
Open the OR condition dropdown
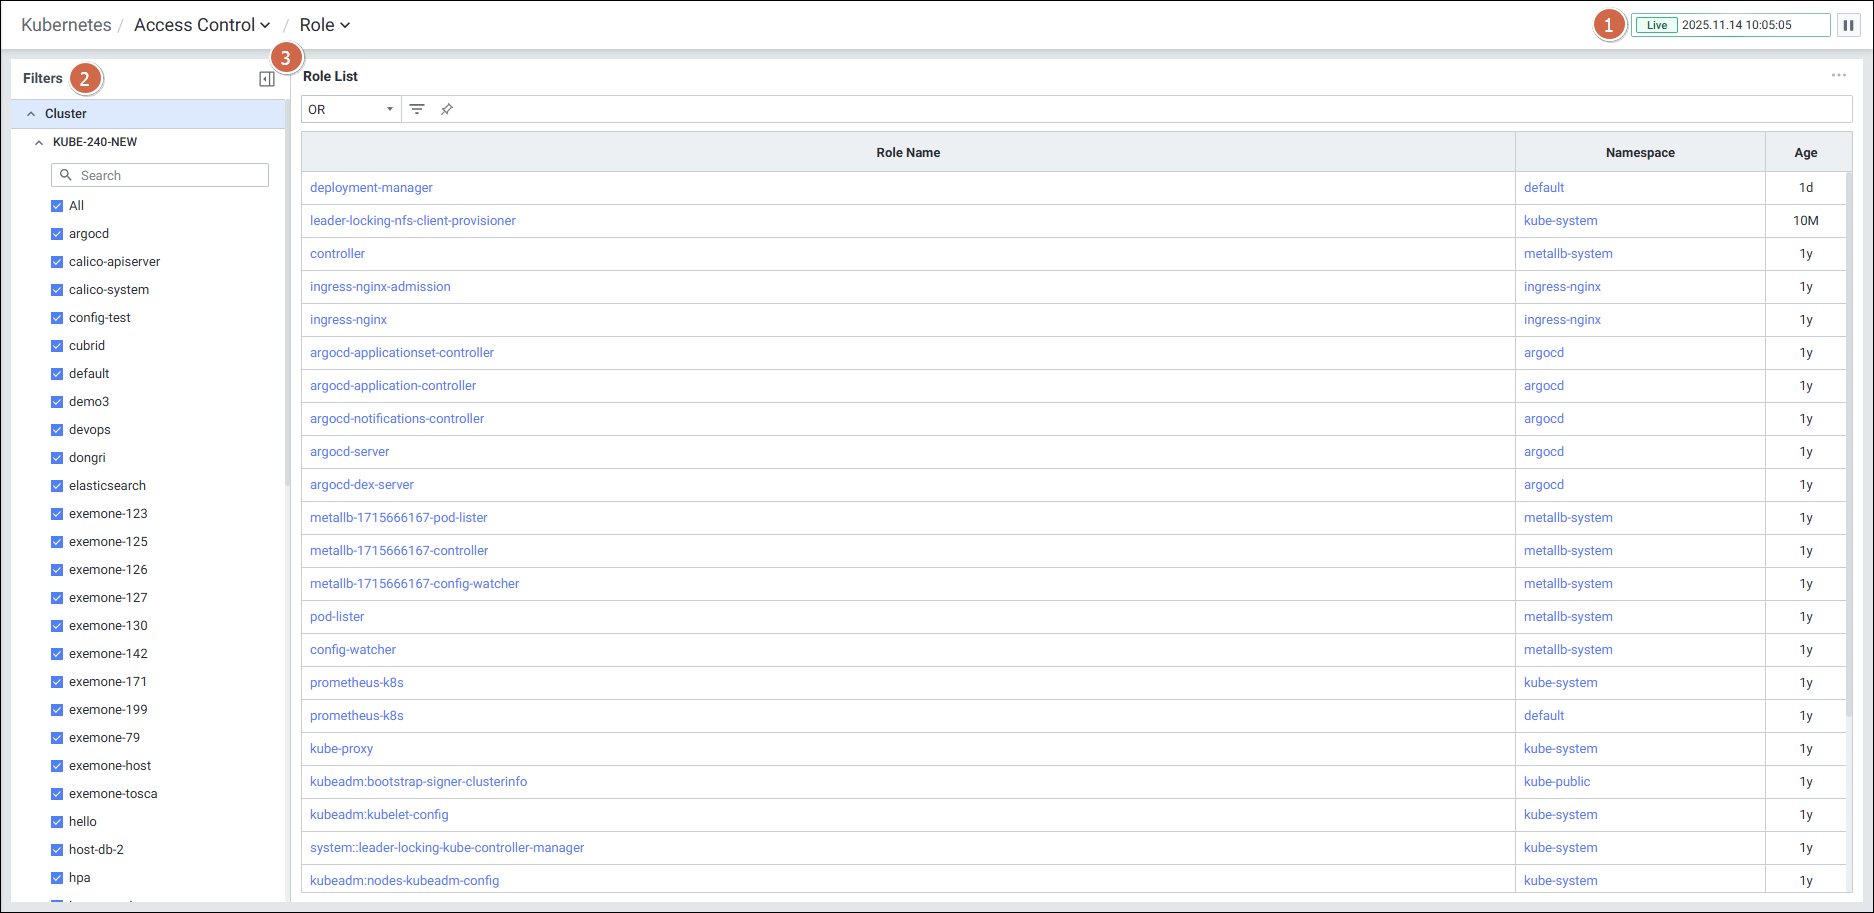[x=350, y=109]
